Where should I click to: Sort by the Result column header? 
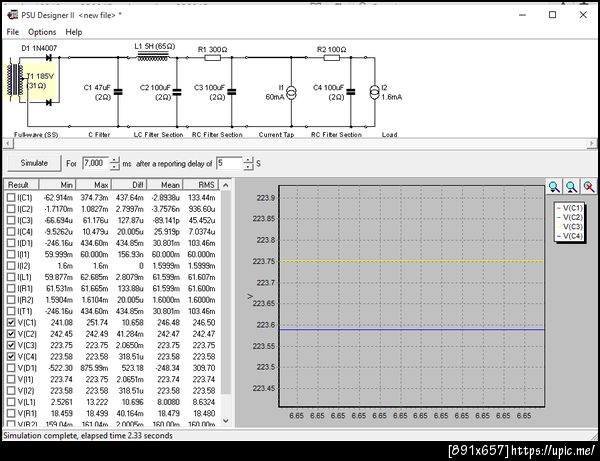(21, 185)
